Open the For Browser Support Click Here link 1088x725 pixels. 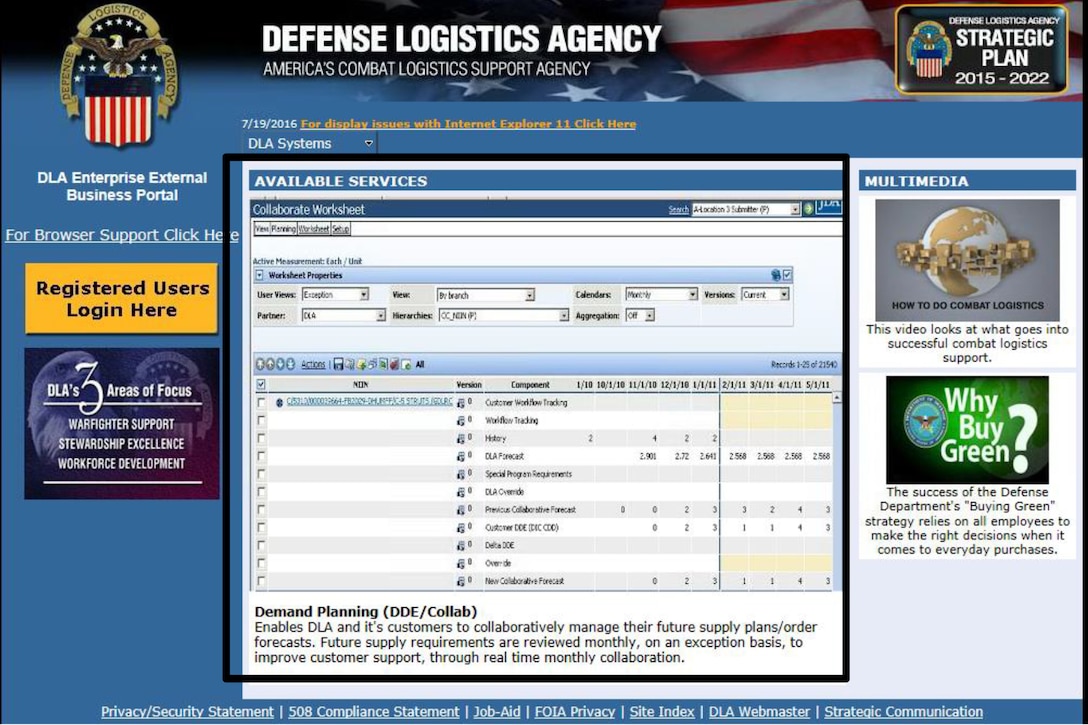[121, 234]
